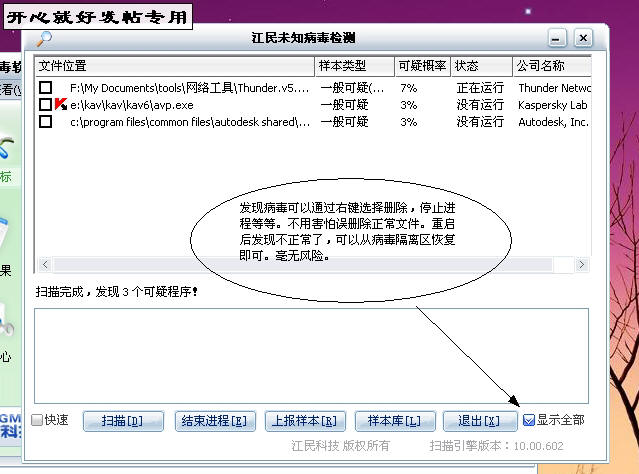The height and width of the screenshot is (474, 639).
Task: Click the 正在运行 status cell
Action: tap(480, 88)
